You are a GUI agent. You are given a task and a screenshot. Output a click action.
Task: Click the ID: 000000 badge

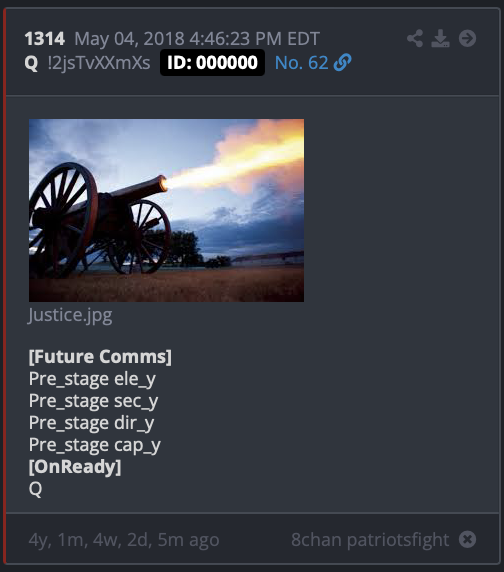pyautogui.click(x=212, y=62)
